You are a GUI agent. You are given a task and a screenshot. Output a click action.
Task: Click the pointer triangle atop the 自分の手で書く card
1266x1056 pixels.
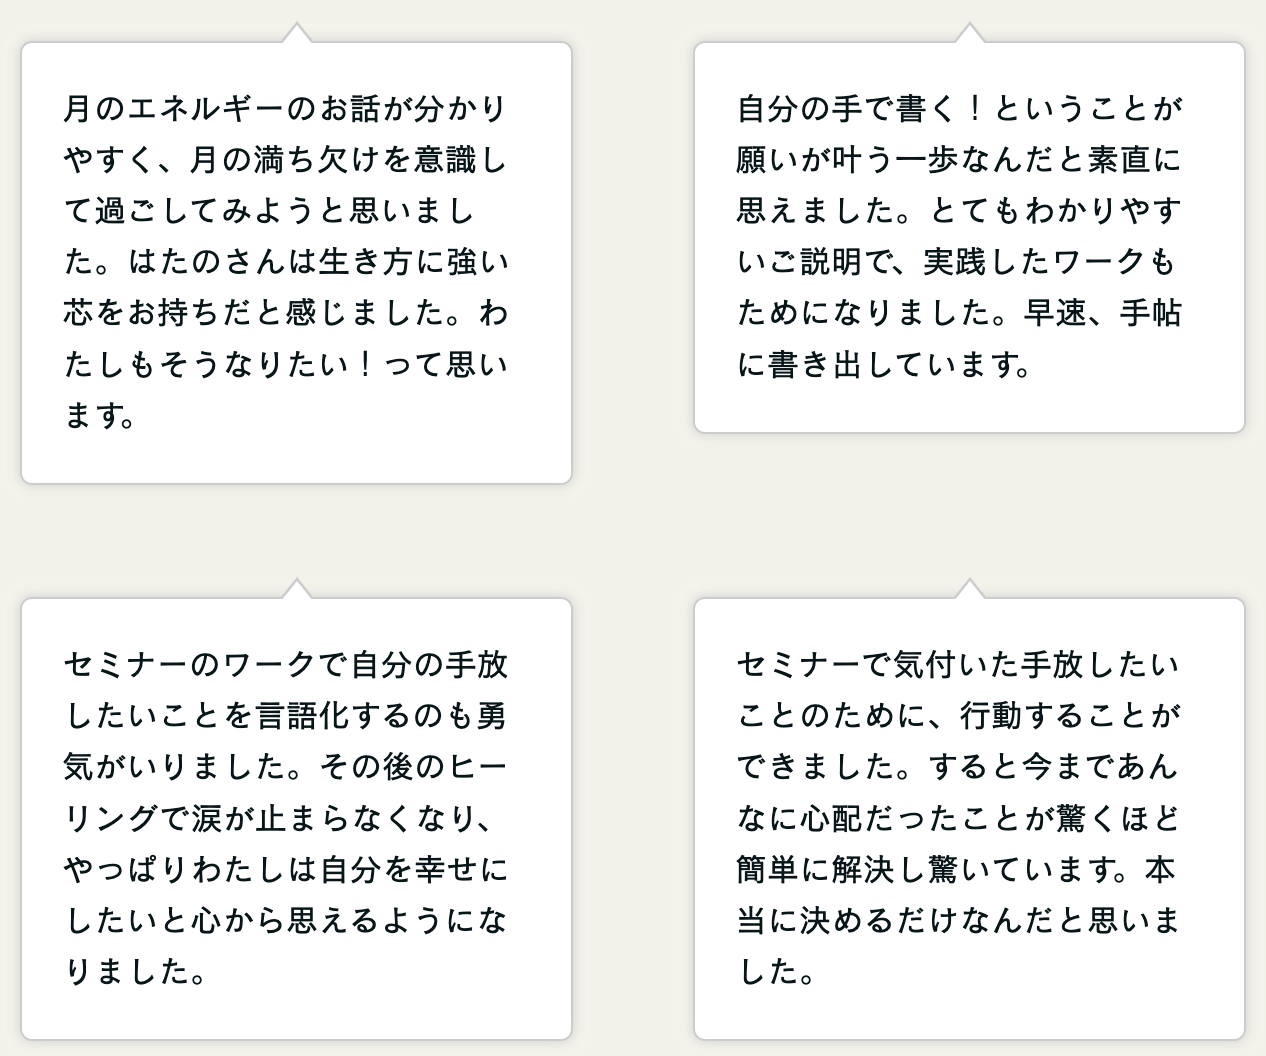point(969,34)
